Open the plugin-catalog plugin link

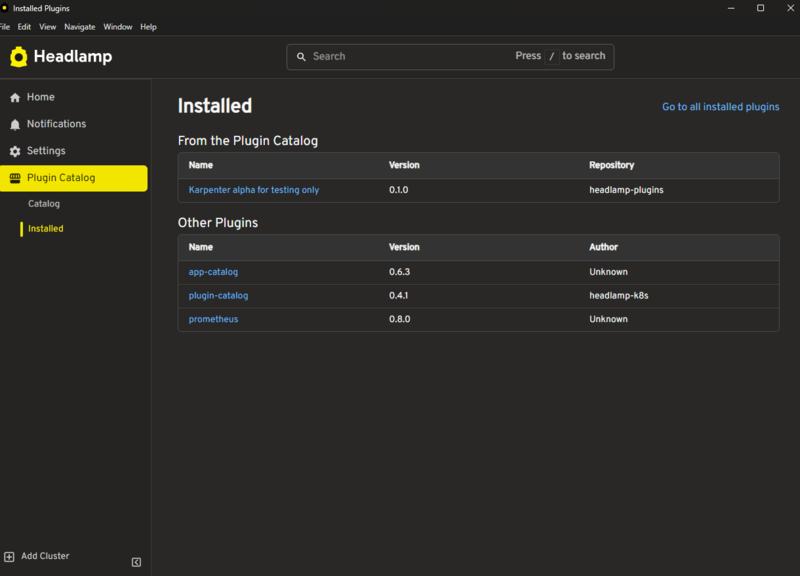coord(218,295)
